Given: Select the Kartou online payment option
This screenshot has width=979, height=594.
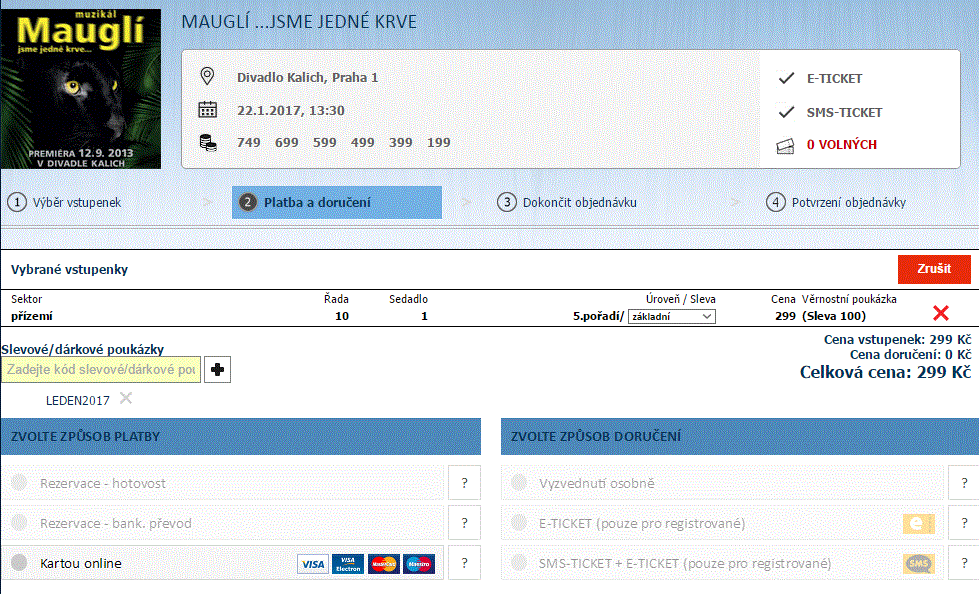Looking at the screenshot, I should (19, 563).
